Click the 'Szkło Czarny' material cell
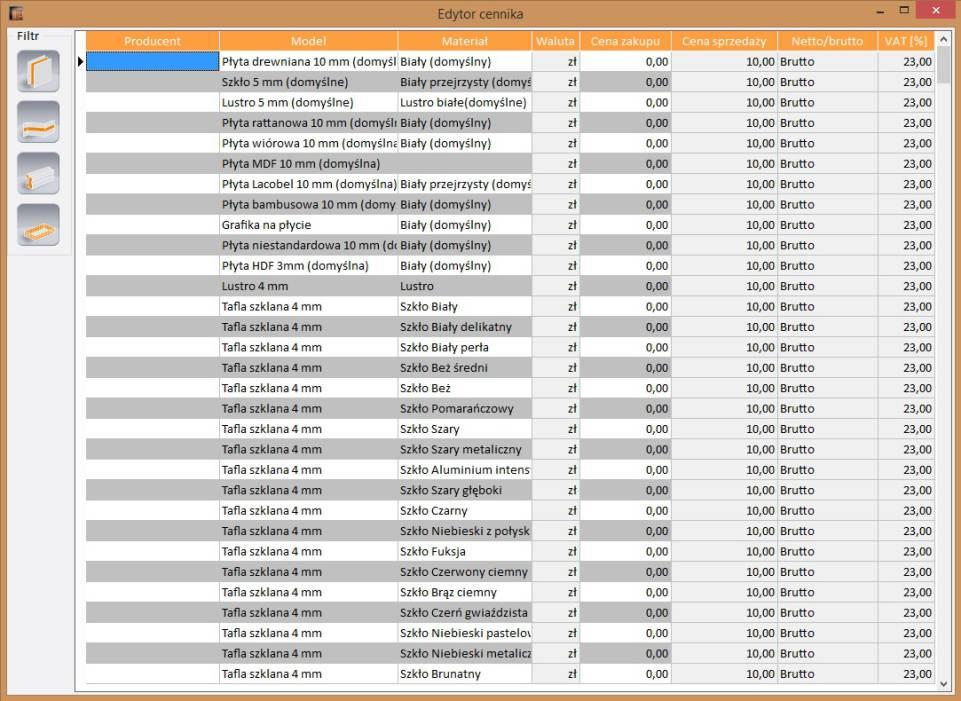Image resolution: width=961 pixels, height=701 pixels. click(x=465, y=510)
